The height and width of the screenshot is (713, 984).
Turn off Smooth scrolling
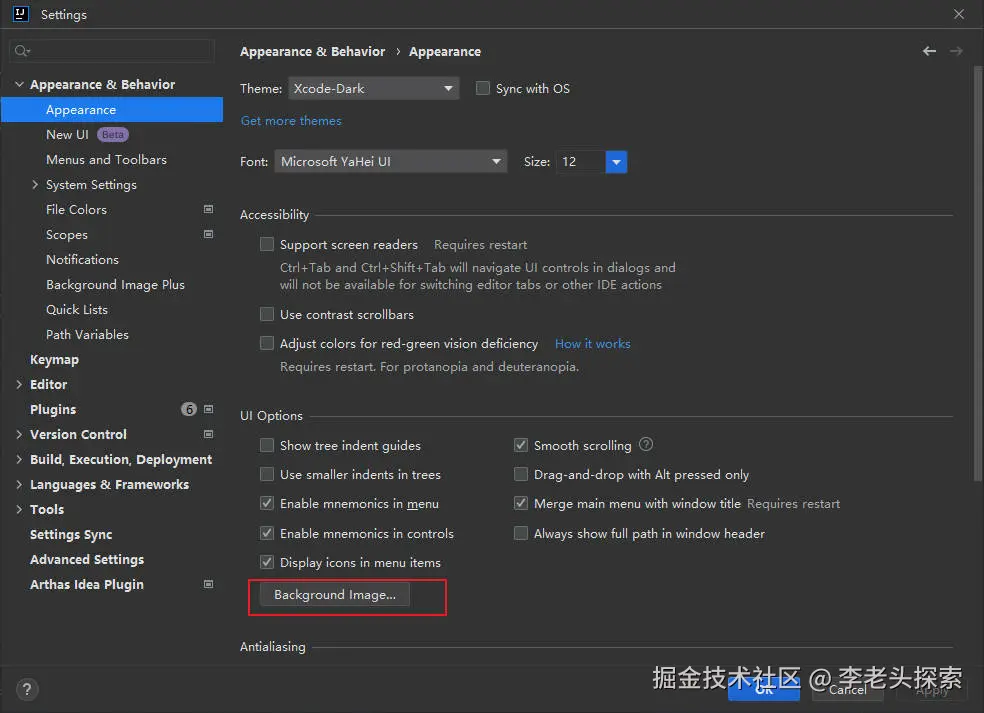(521, 445)
